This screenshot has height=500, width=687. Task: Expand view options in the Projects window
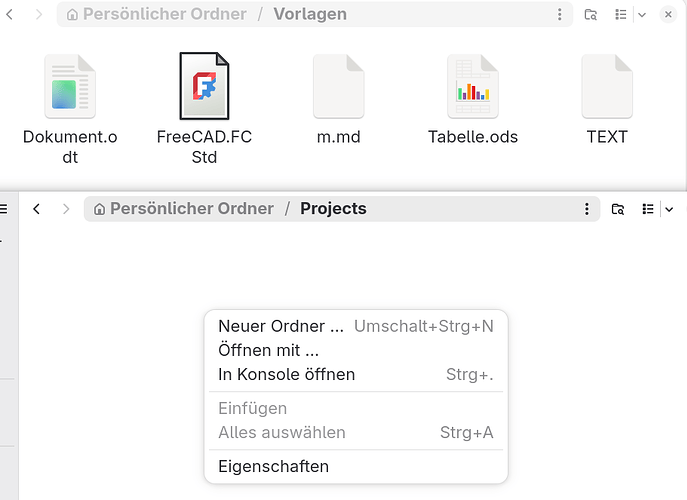click(669, 209)
